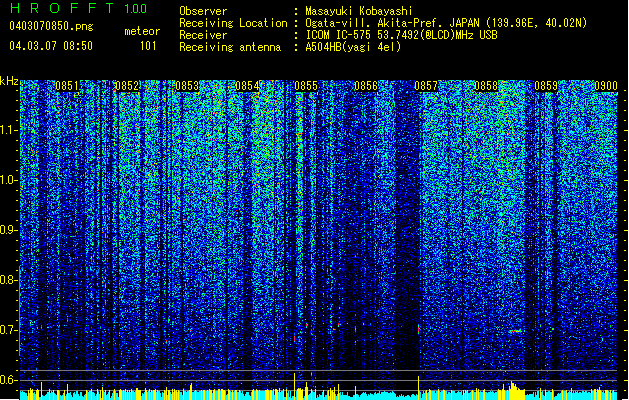Click the 0859 time marker
Image resolution: width=629 pixels, height=400 pixels.
546,86
